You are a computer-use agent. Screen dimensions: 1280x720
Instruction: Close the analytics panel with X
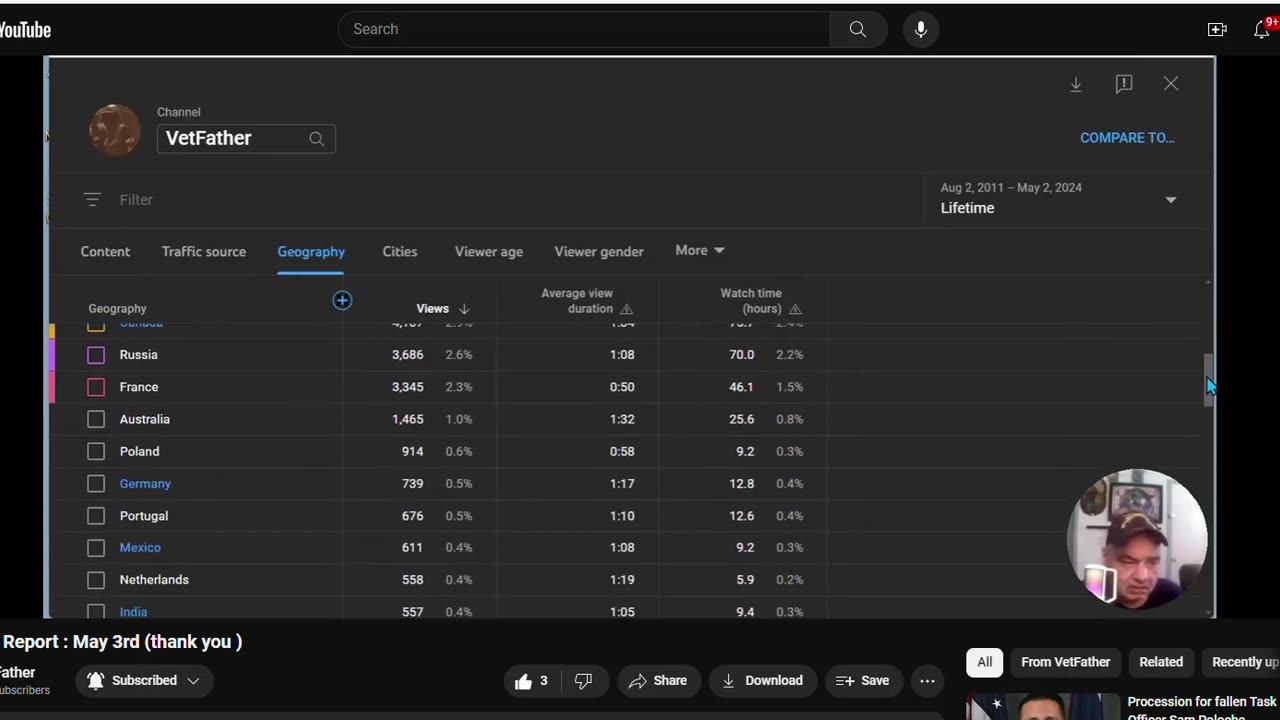point(1171,84)
